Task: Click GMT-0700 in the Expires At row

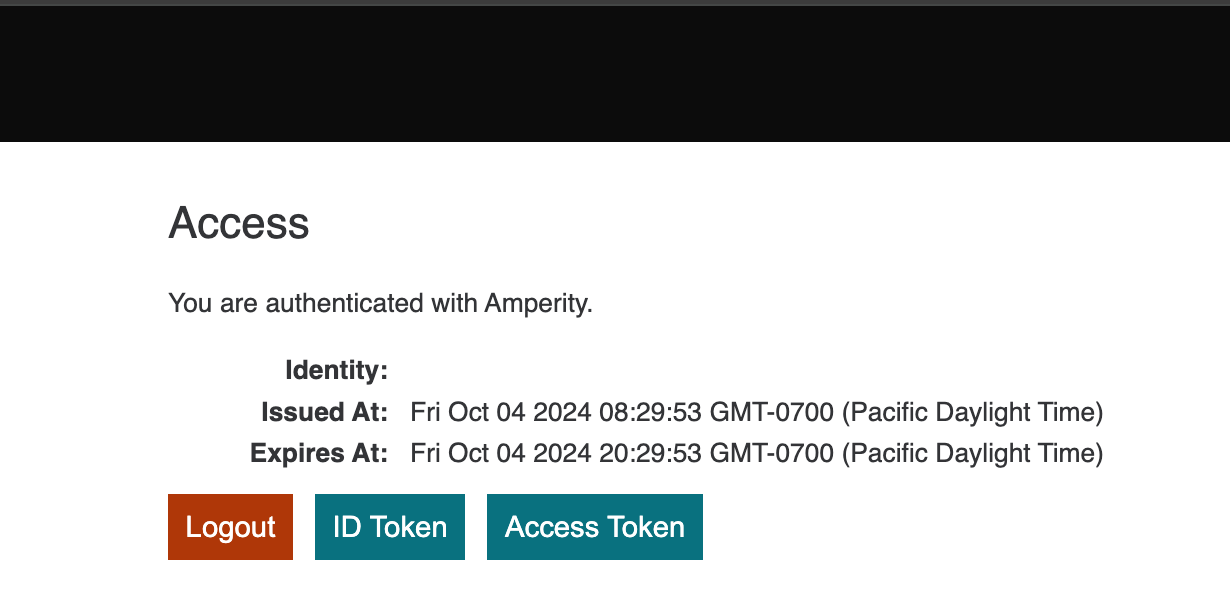Action: tap(771, 453)
